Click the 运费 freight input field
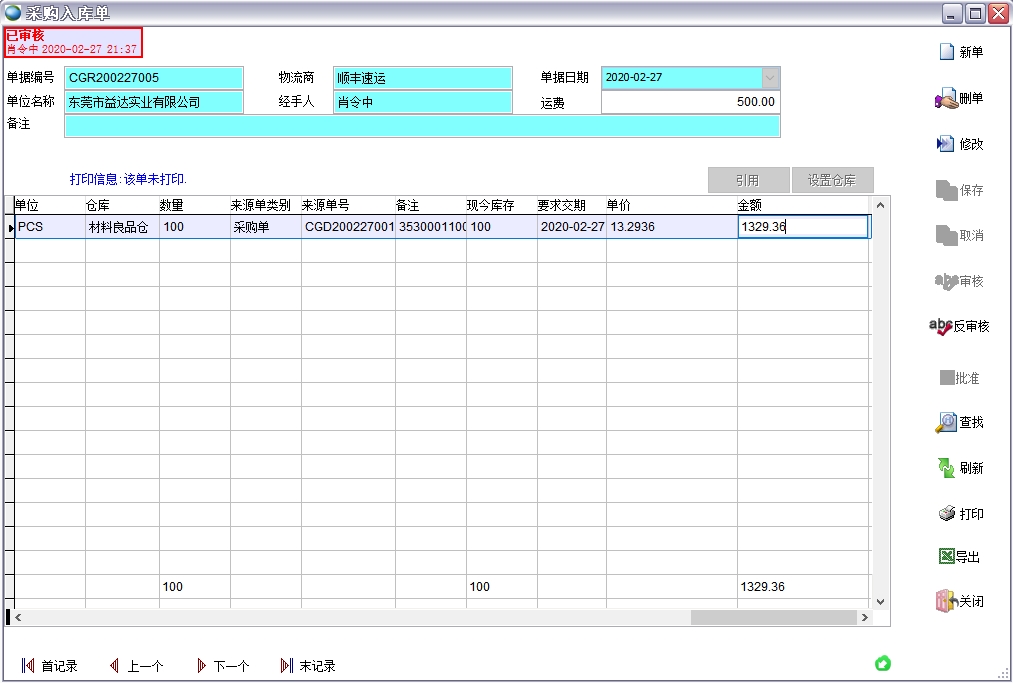Image resolution: width=1013 pixels, height=683 pixels. coord(690,102)
